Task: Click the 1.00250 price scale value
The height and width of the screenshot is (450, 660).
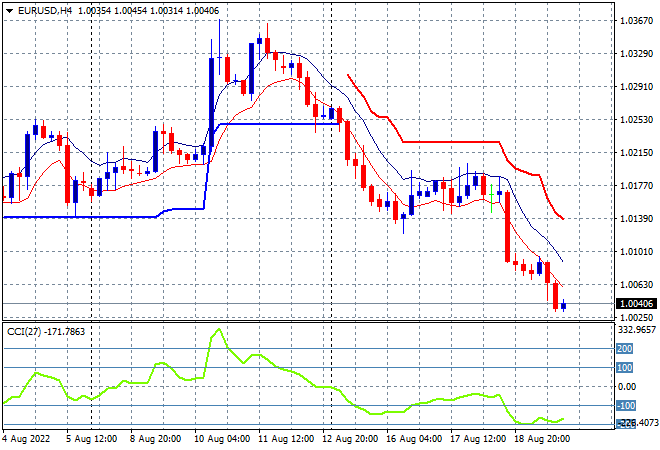Action: click(x=636, y=317)
